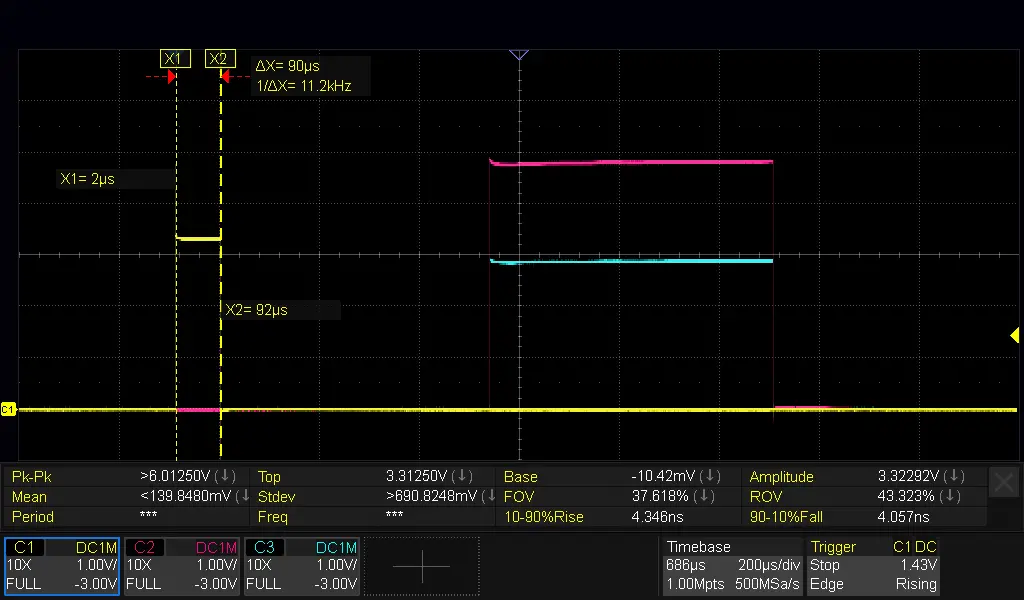This screenshot has width=1024, height=600.
Task: Click the down arrow beside the Mean value
Action: [244, 496]
